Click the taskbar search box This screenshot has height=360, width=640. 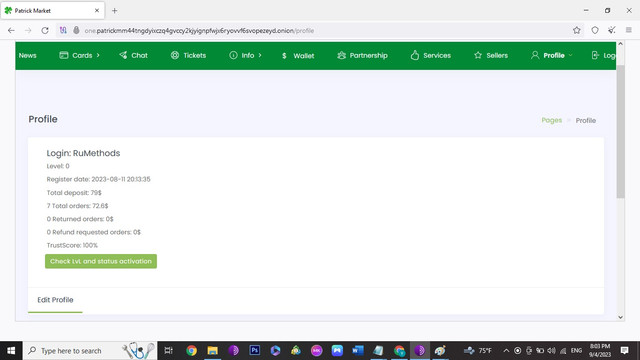pyautogui.click(x=90, y=351)
